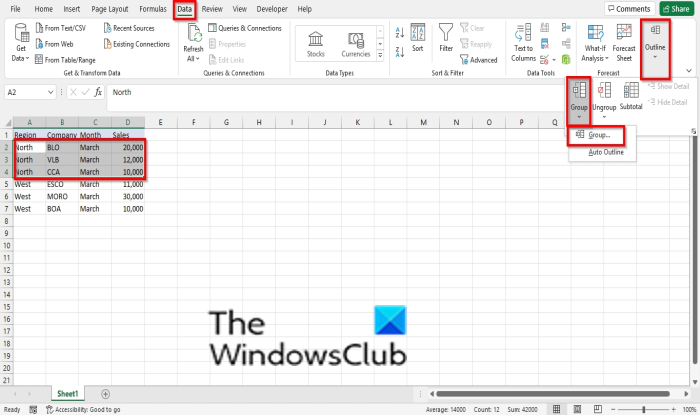Sort A to Z ascending
The image size is (700, 415).
400,33
